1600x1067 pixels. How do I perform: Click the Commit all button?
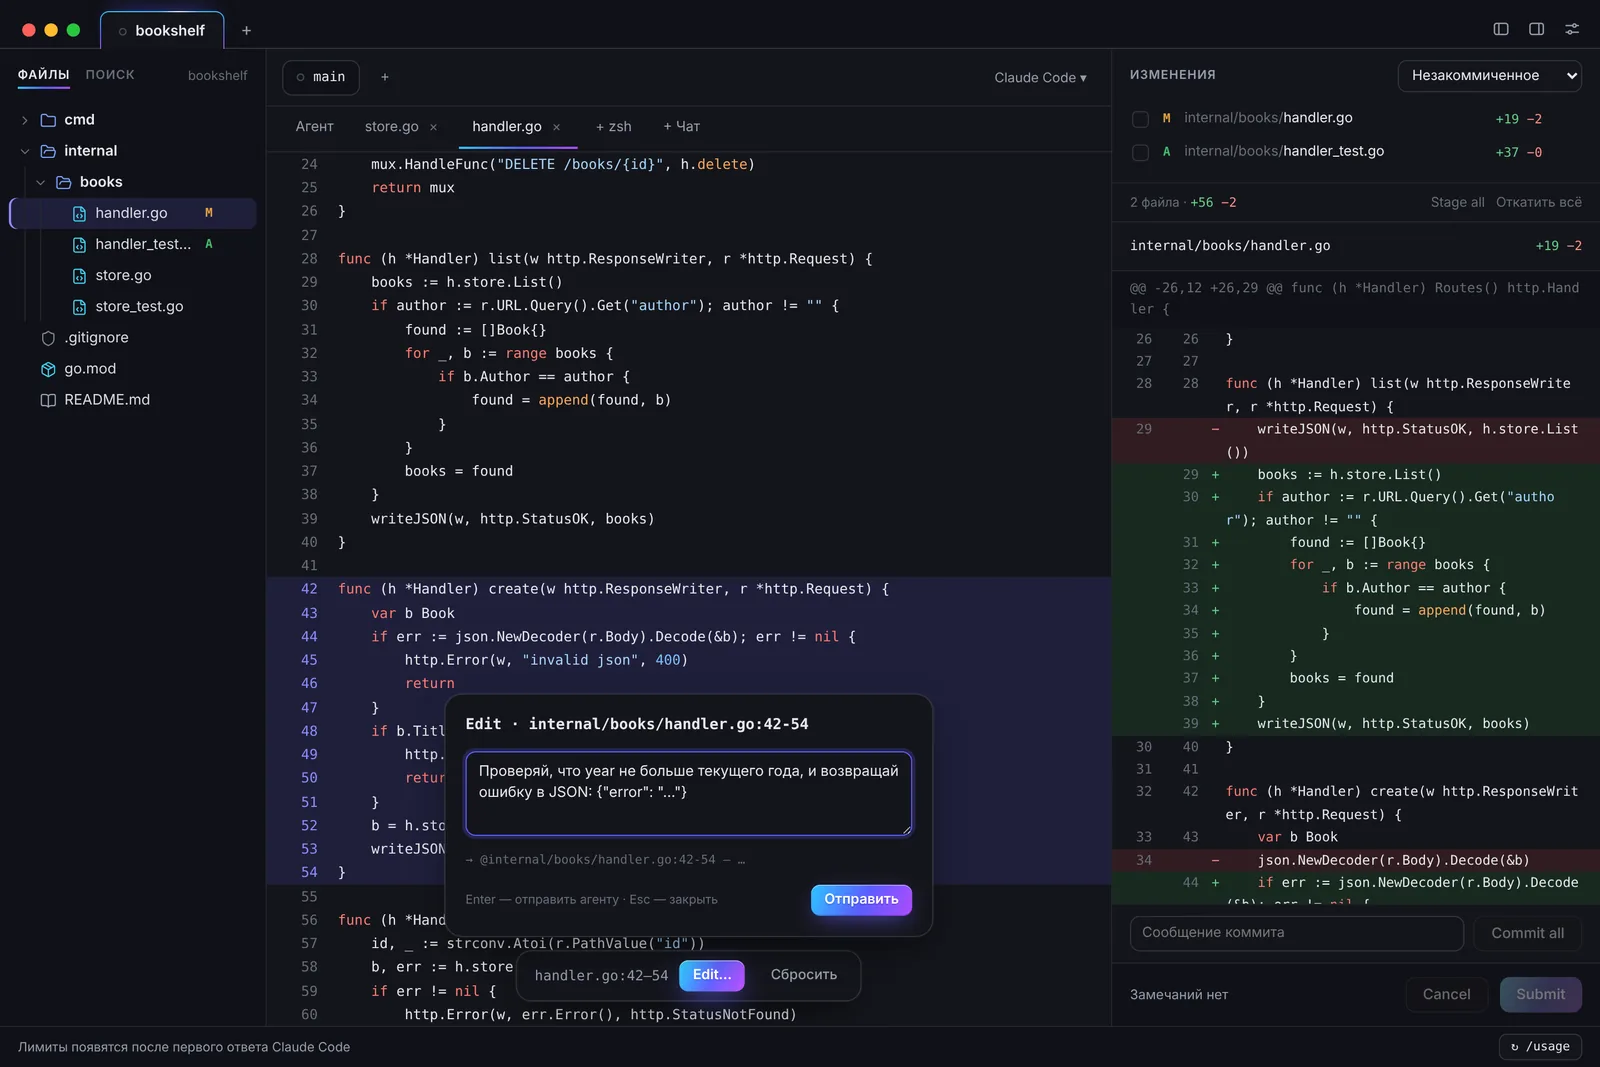tap(1527, 933)
